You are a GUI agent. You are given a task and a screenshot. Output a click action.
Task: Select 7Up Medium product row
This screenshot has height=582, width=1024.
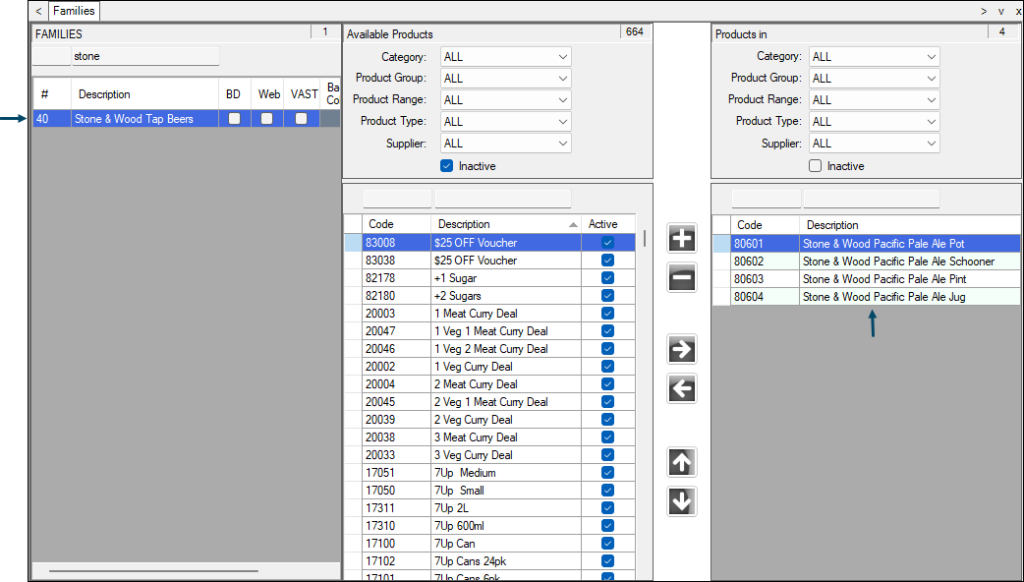pyautogui.click(x=490, y=472)
